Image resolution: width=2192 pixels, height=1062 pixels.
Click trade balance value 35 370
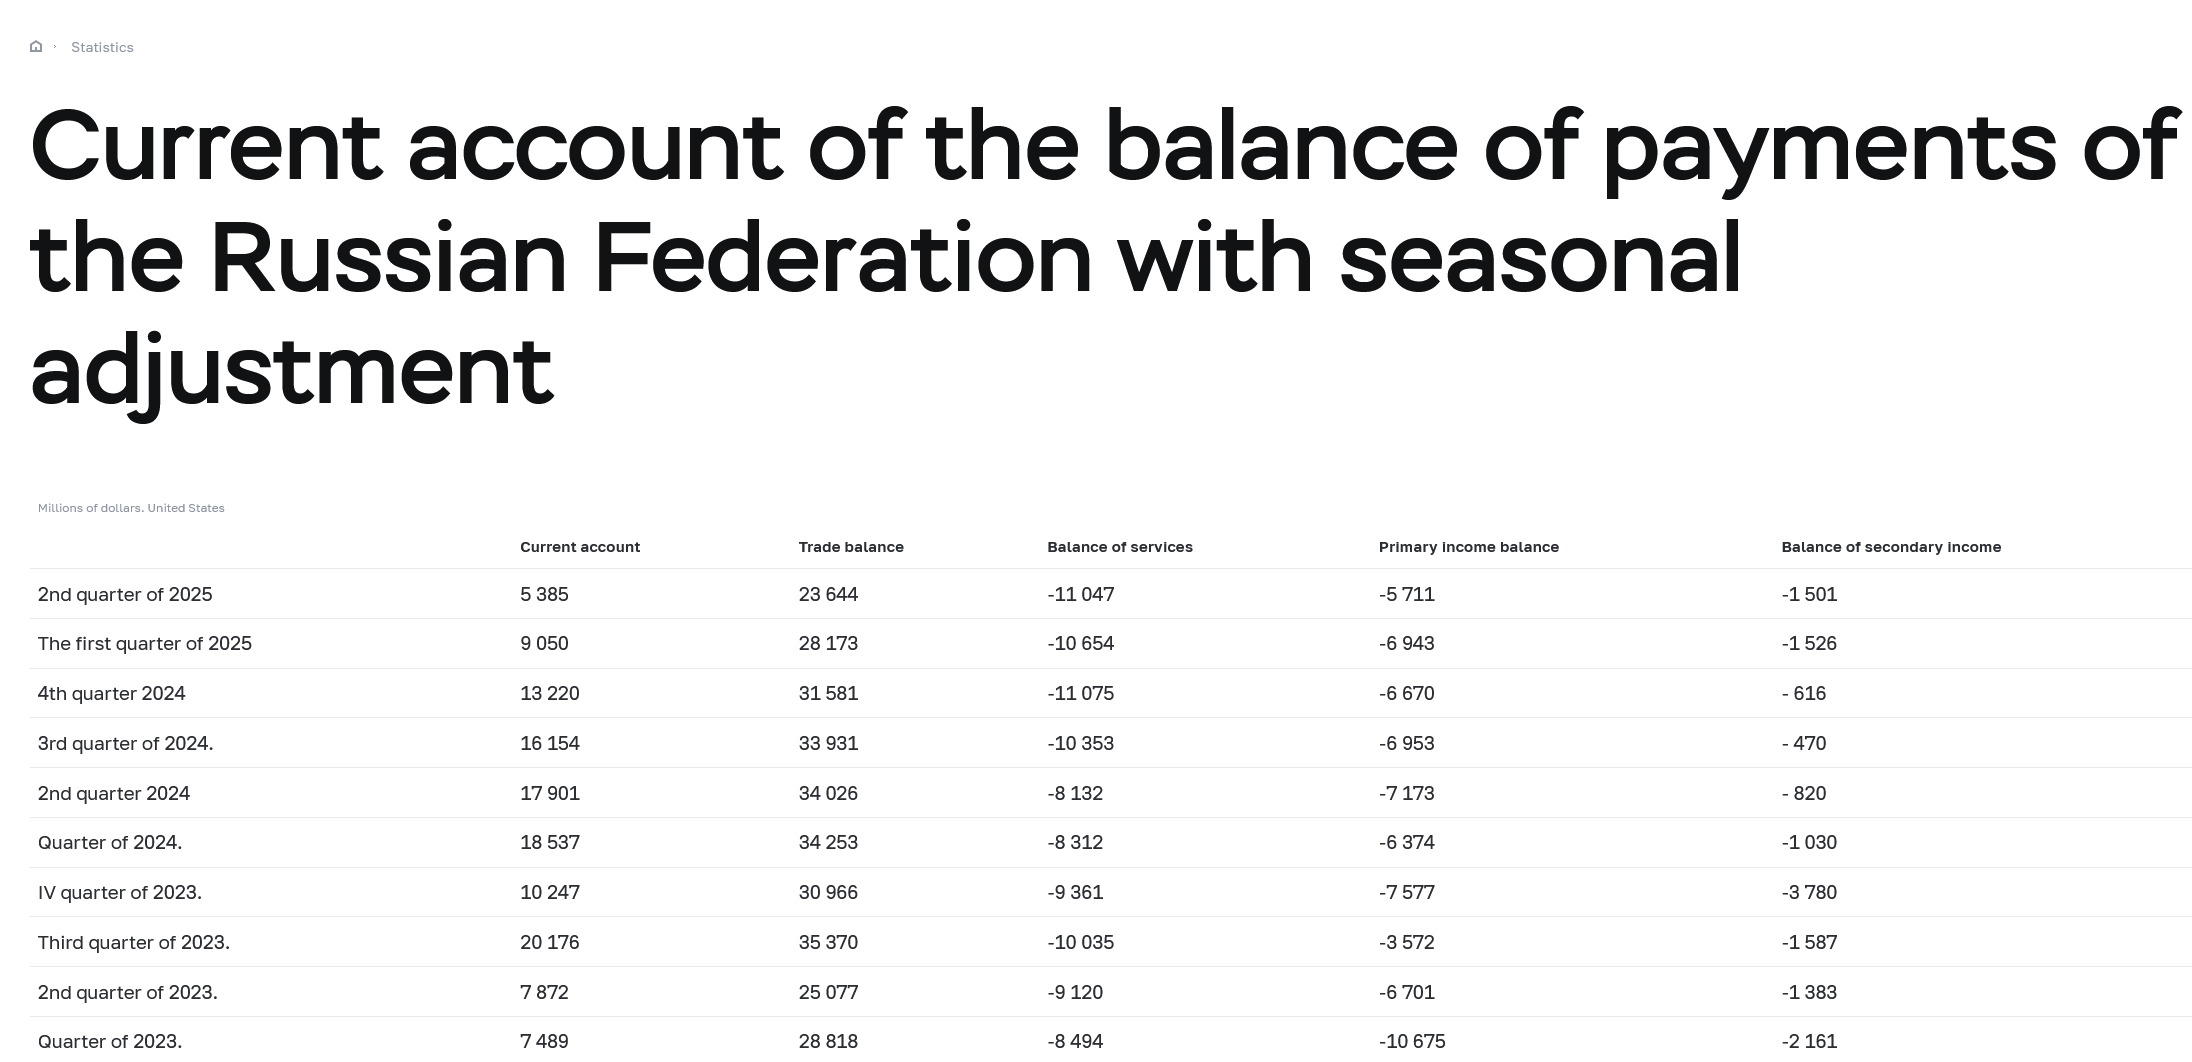point(828,942)
